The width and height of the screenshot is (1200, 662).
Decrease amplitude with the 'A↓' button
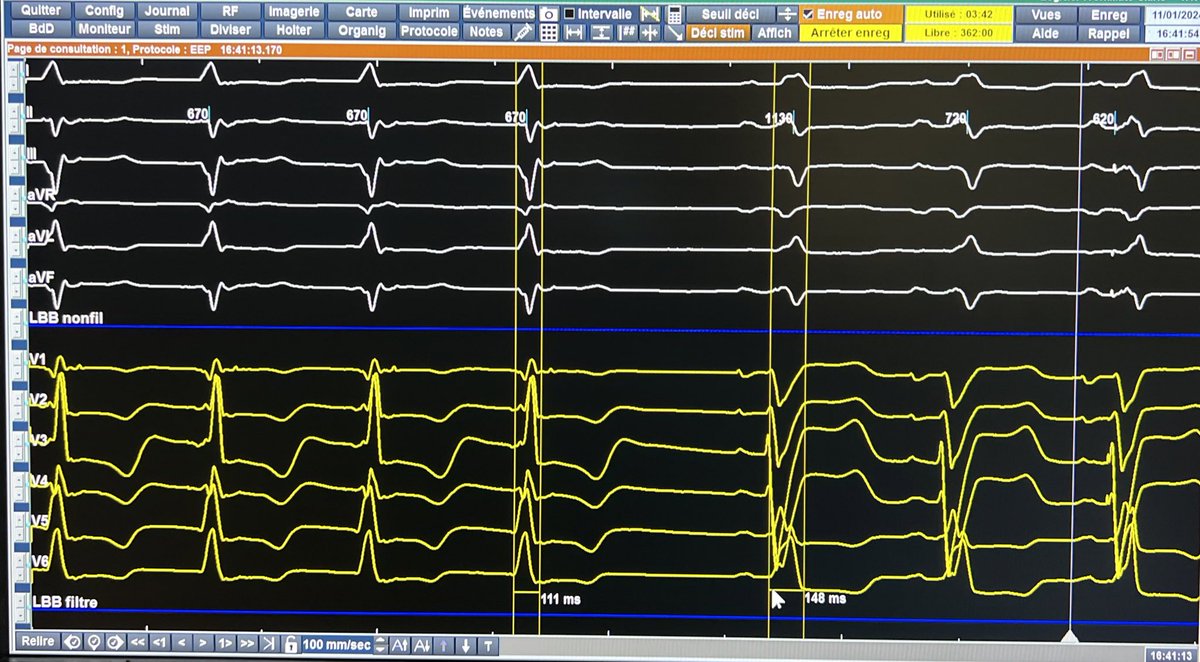pyautogui.click(x=422, y=644)
